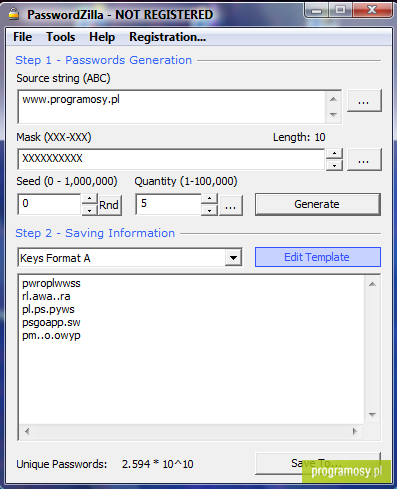Click down arrow of source string scrollbar
Image resolution: width=397 pixels, height=489 pixels.
[333, 115]
